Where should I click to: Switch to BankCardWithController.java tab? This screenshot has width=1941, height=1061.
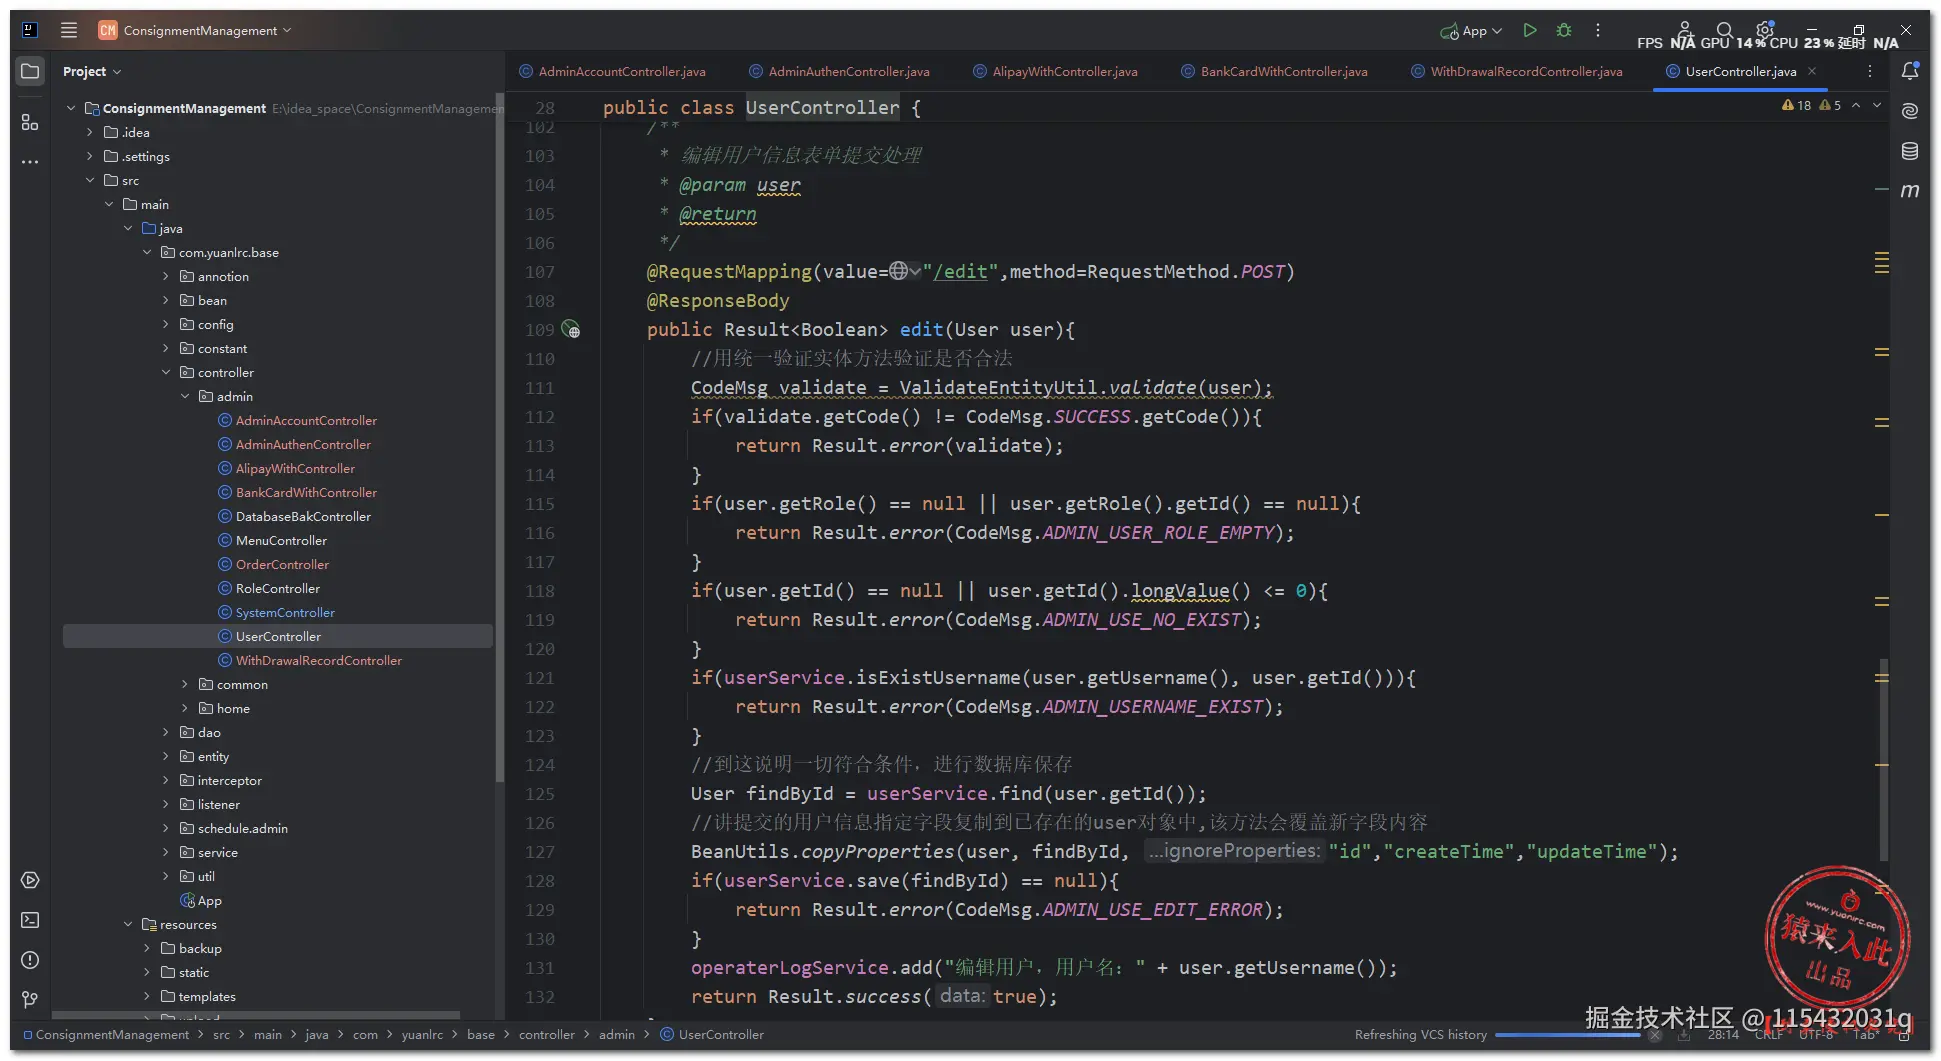[x=1275, y=71]
